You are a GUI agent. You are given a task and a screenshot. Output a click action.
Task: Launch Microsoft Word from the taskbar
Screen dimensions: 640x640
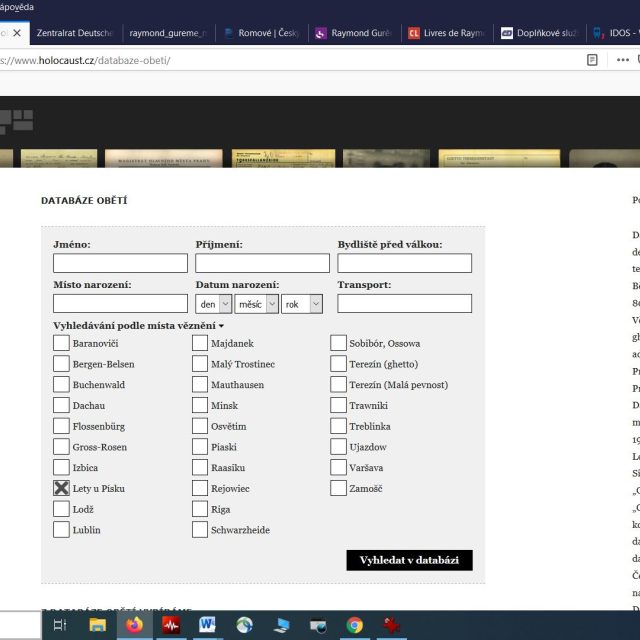pos(208,625)
